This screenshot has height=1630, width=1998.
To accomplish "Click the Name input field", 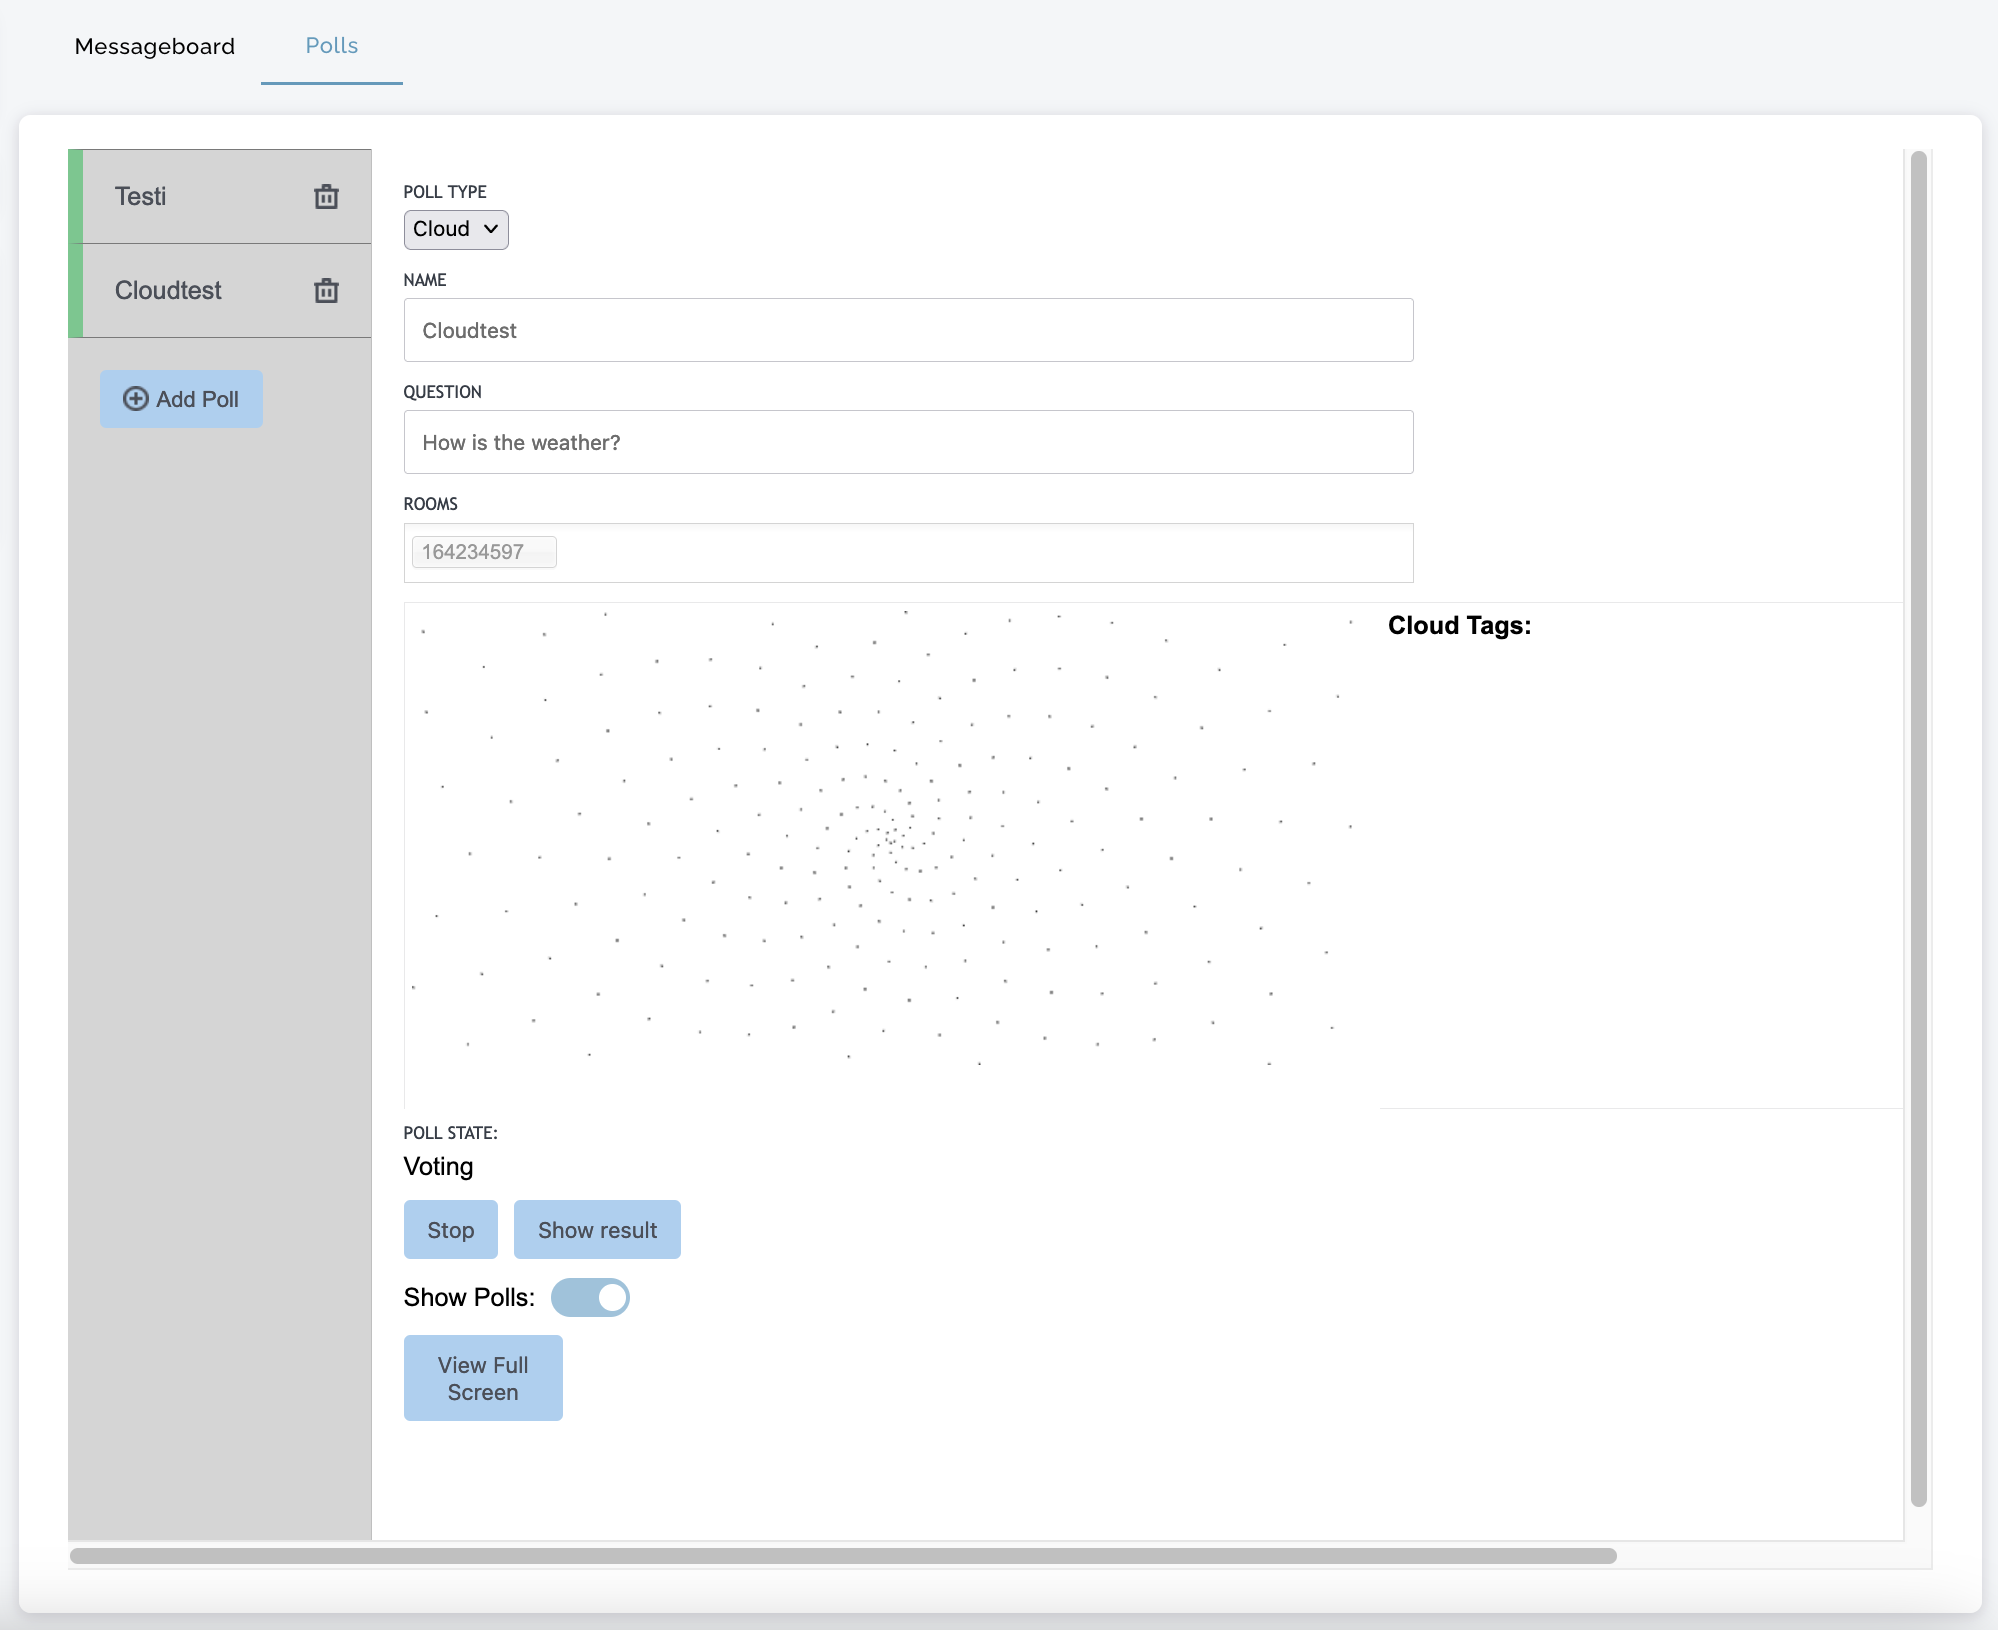I will pos(908,330).
